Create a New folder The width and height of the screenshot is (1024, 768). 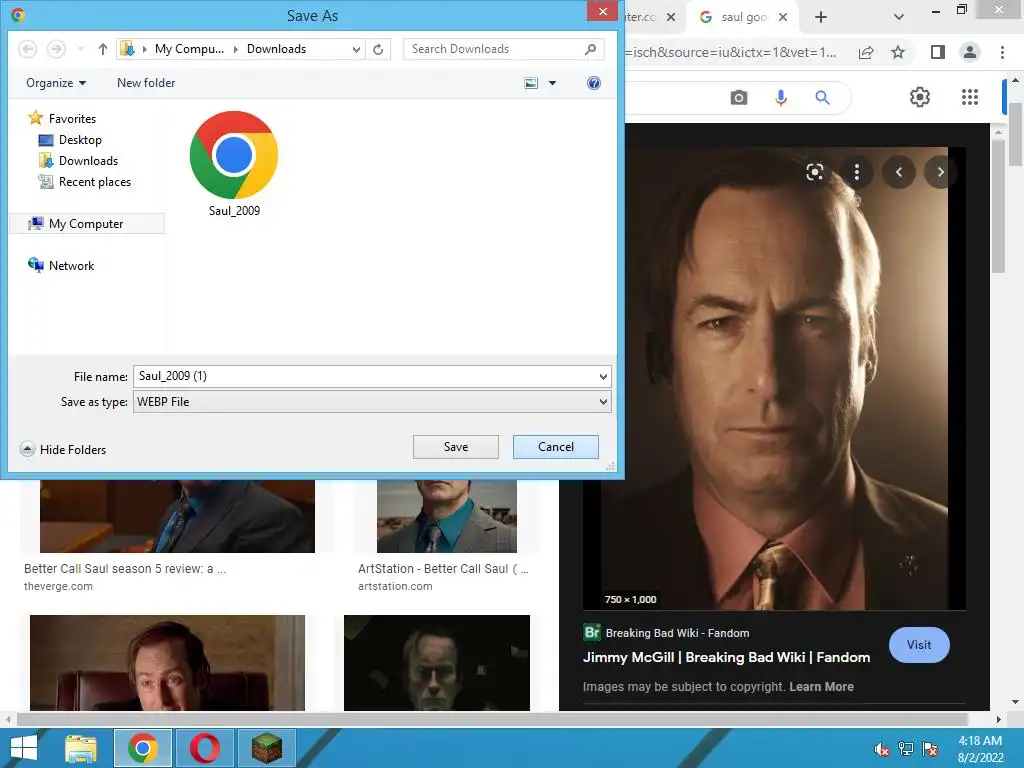click(x=146, y=83)
